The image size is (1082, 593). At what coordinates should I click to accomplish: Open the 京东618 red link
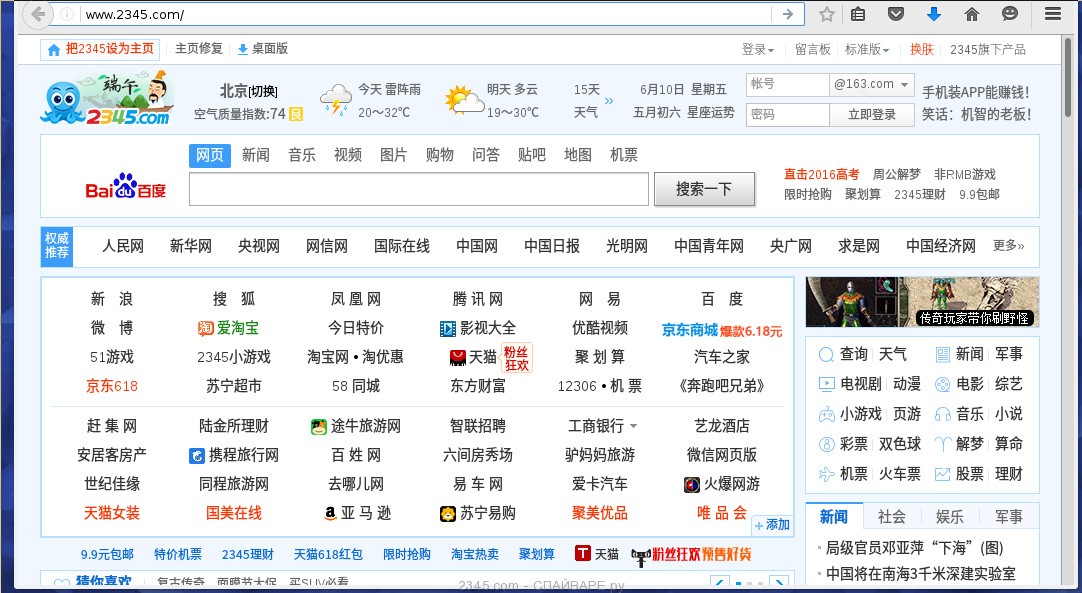(x=112, y=386)
